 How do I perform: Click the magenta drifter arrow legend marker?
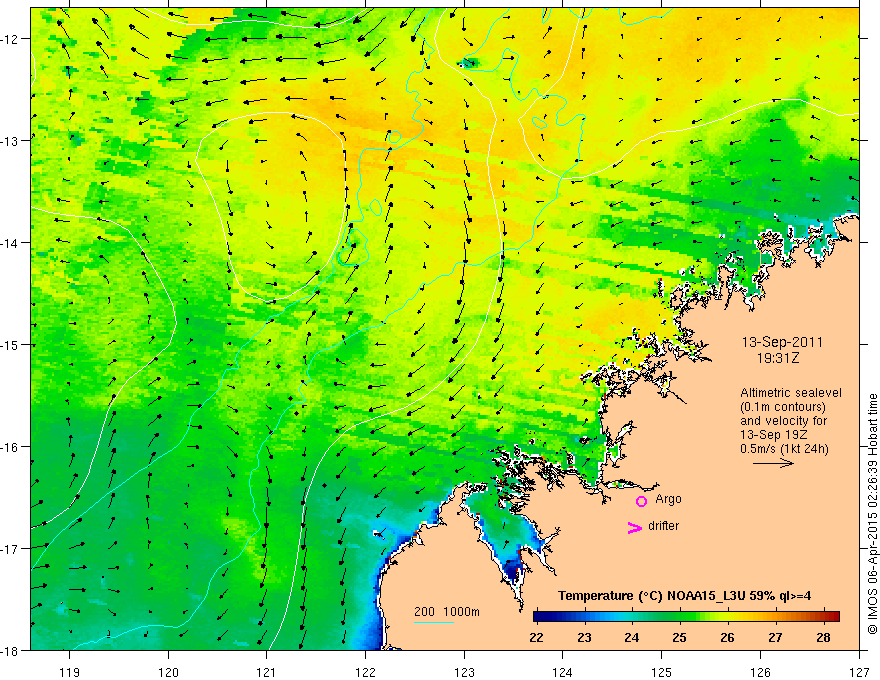[635, 527]
